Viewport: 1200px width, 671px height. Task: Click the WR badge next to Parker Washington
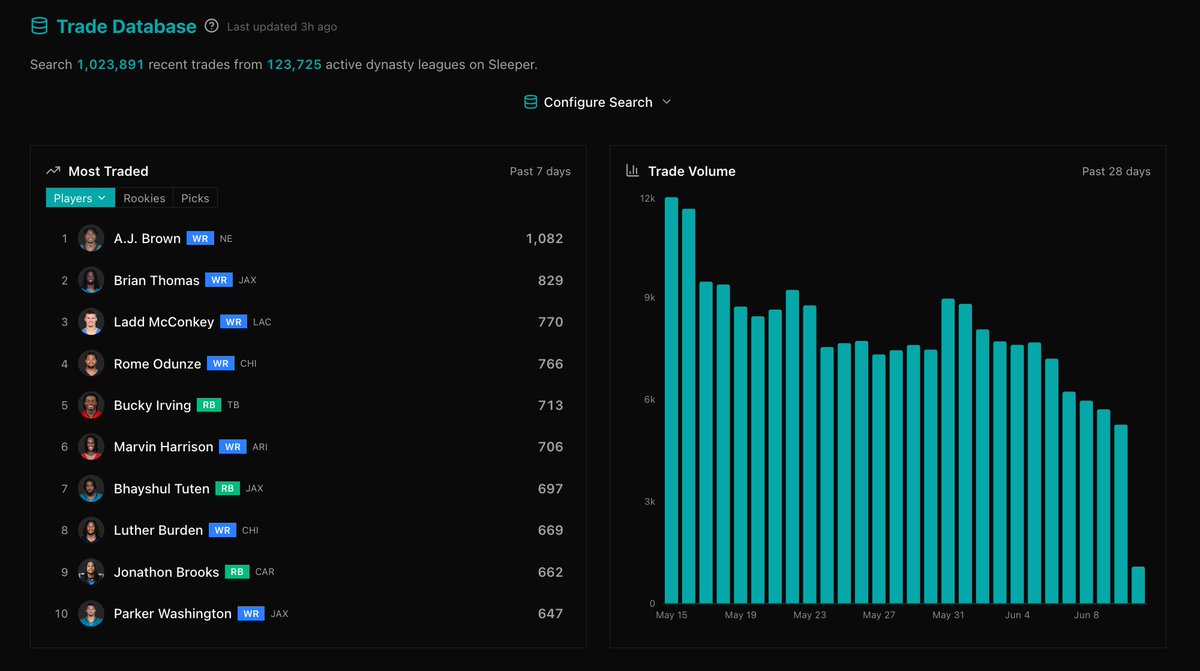(251, 614)
